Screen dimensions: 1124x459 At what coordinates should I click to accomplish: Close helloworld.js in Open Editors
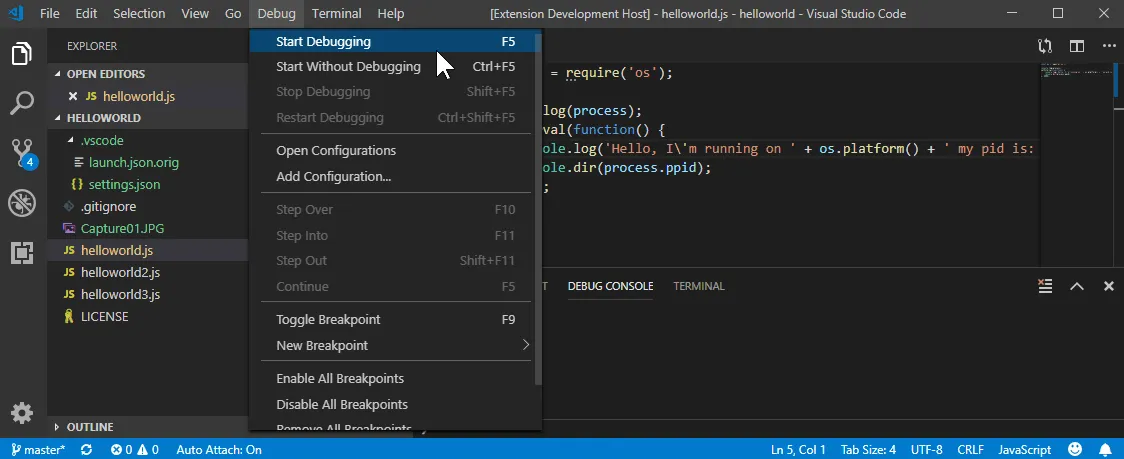72,96
